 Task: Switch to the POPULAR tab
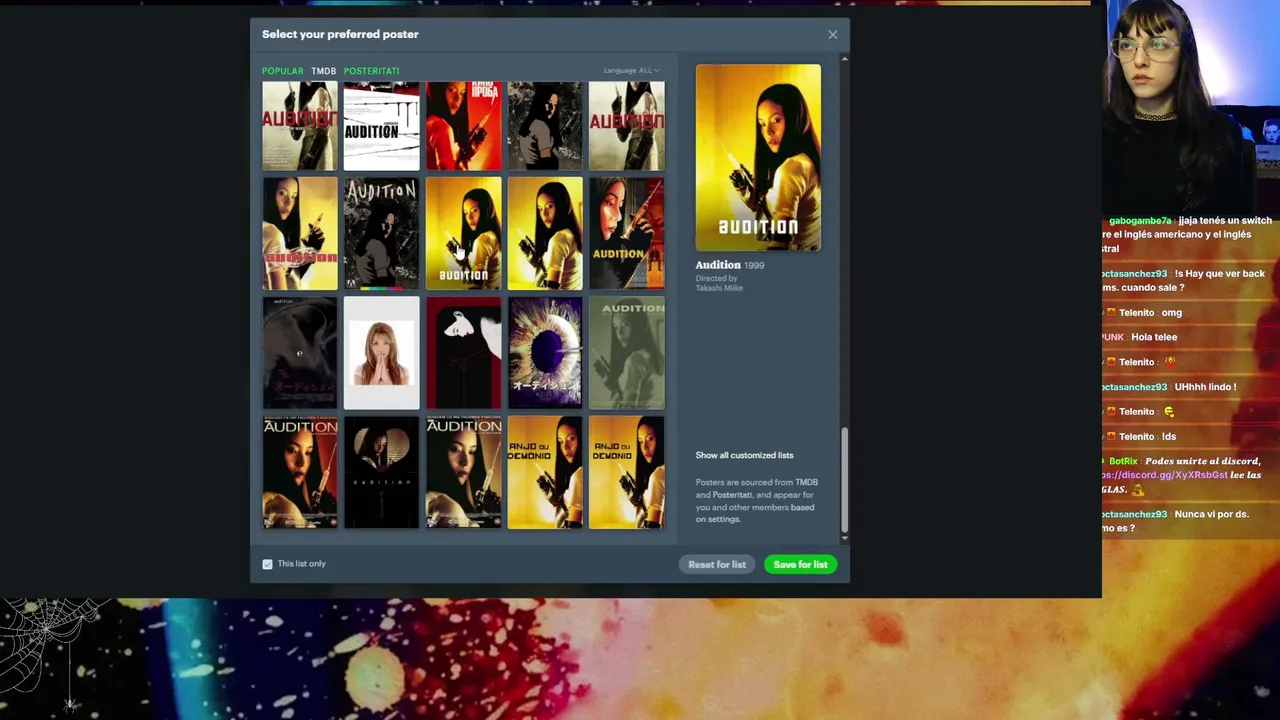coord(282,71)
